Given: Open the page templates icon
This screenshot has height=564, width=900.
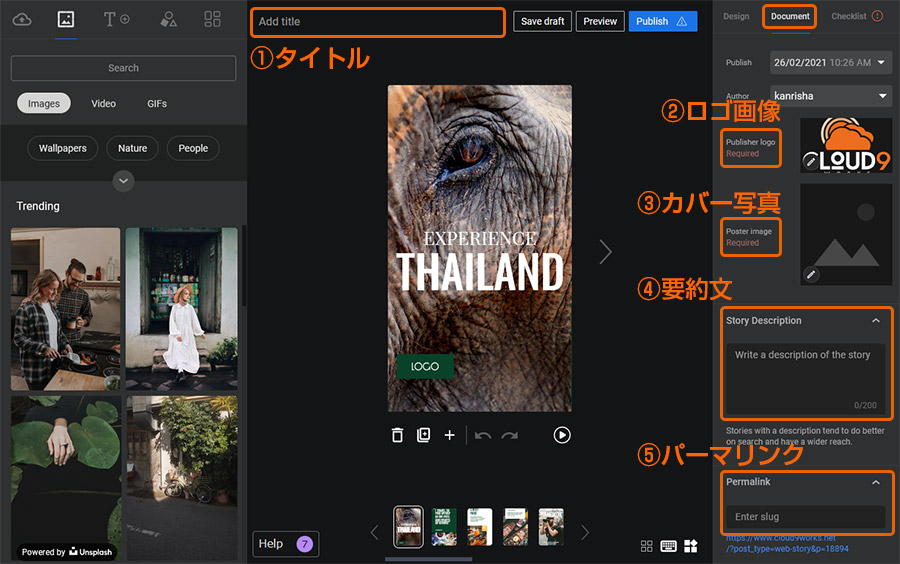Looking at the screenshot, I should click(x=212, y=20).
